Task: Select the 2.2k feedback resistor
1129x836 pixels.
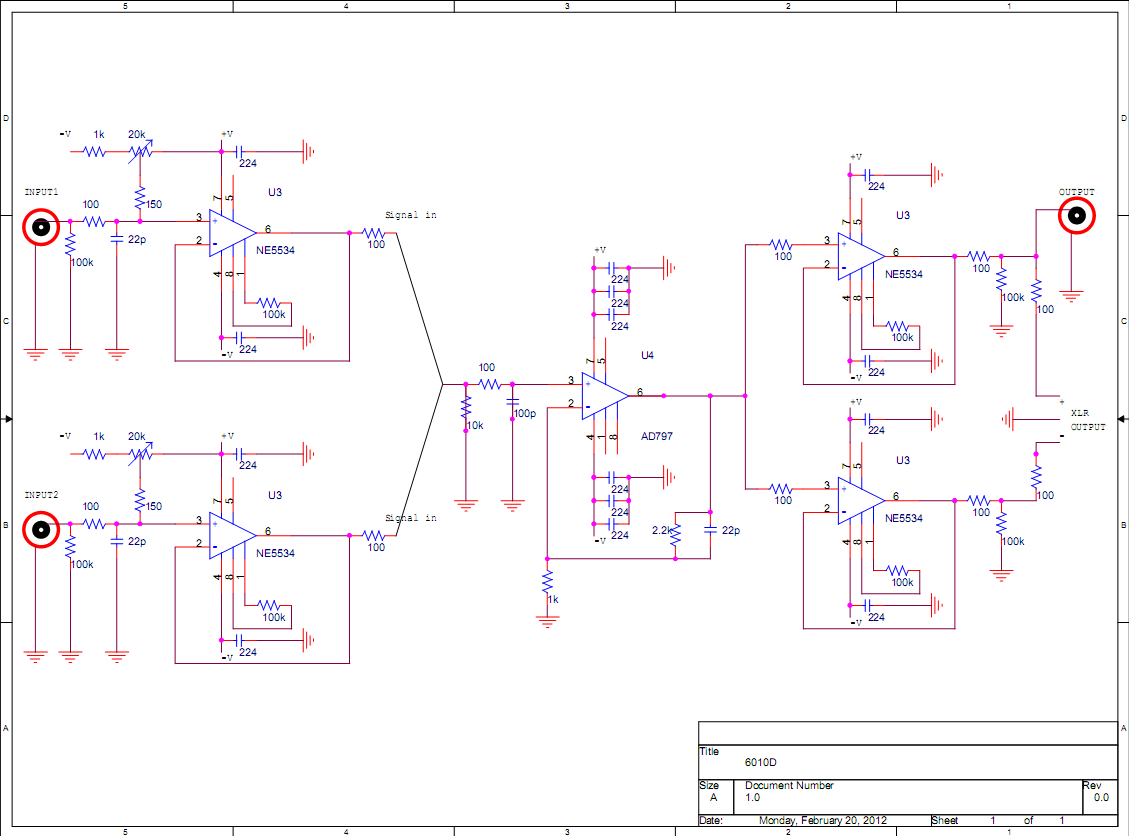Action: [675, 534]
